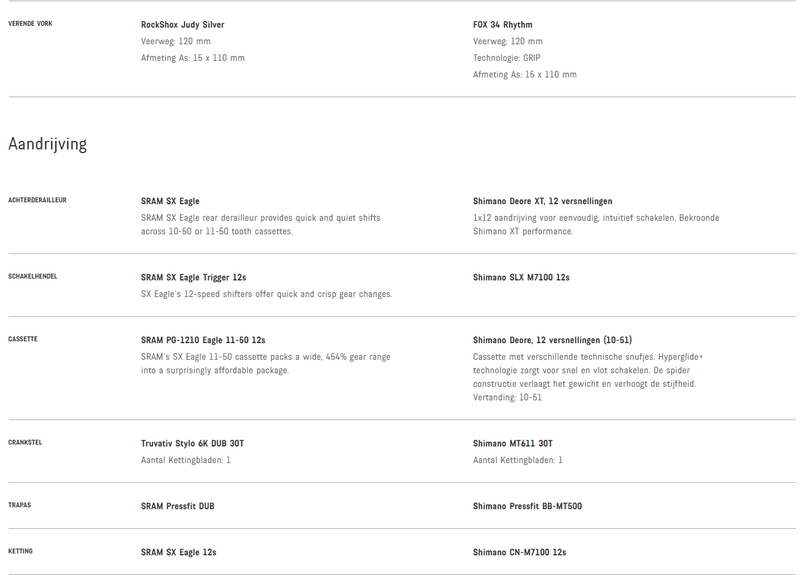Image resolution: width=800 pixels, height=575 pixels.
Task: Select the FOX 34 Rhythm fork title
Action: click(x=502, y=25)
